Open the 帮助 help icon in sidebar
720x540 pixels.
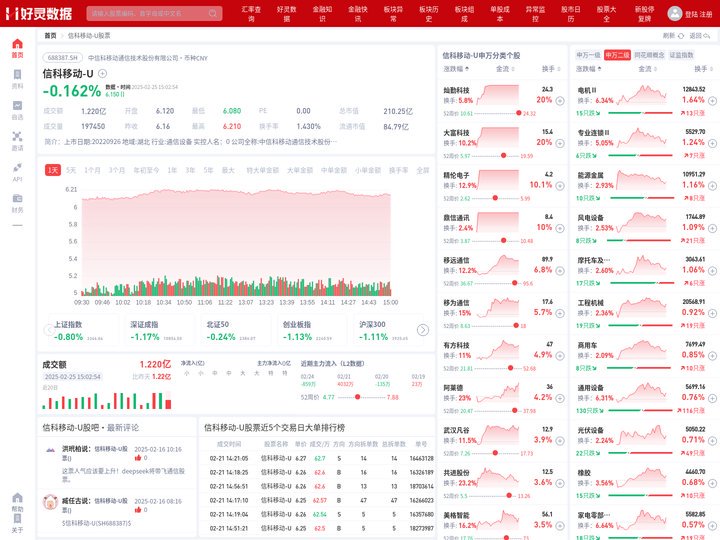(17, 502)
